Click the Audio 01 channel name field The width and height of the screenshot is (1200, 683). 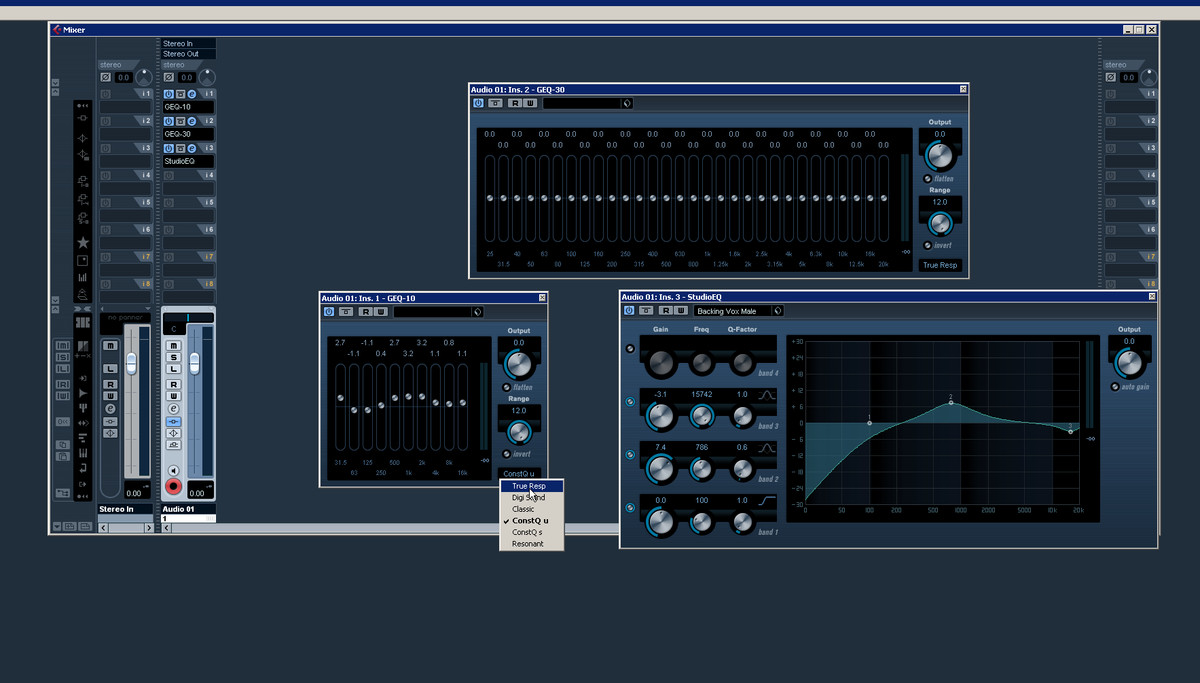click(188, 509)
